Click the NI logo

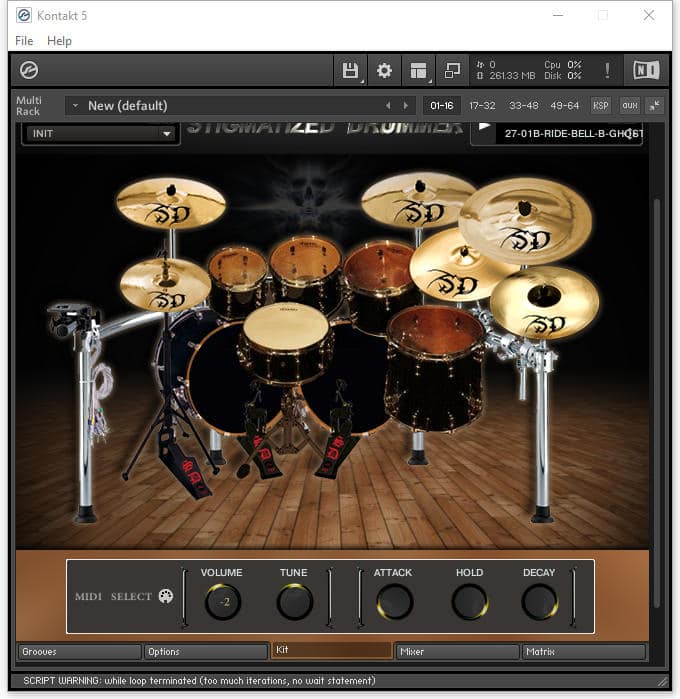click(646, 70)
